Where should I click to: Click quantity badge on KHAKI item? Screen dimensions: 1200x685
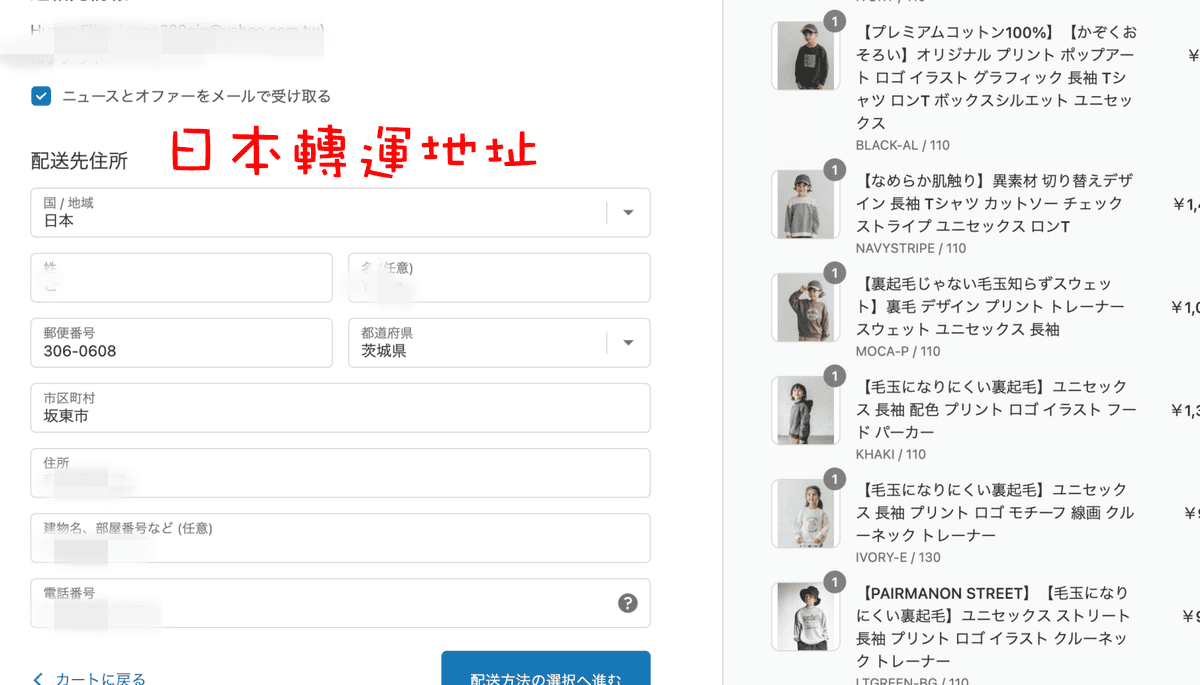833,376
